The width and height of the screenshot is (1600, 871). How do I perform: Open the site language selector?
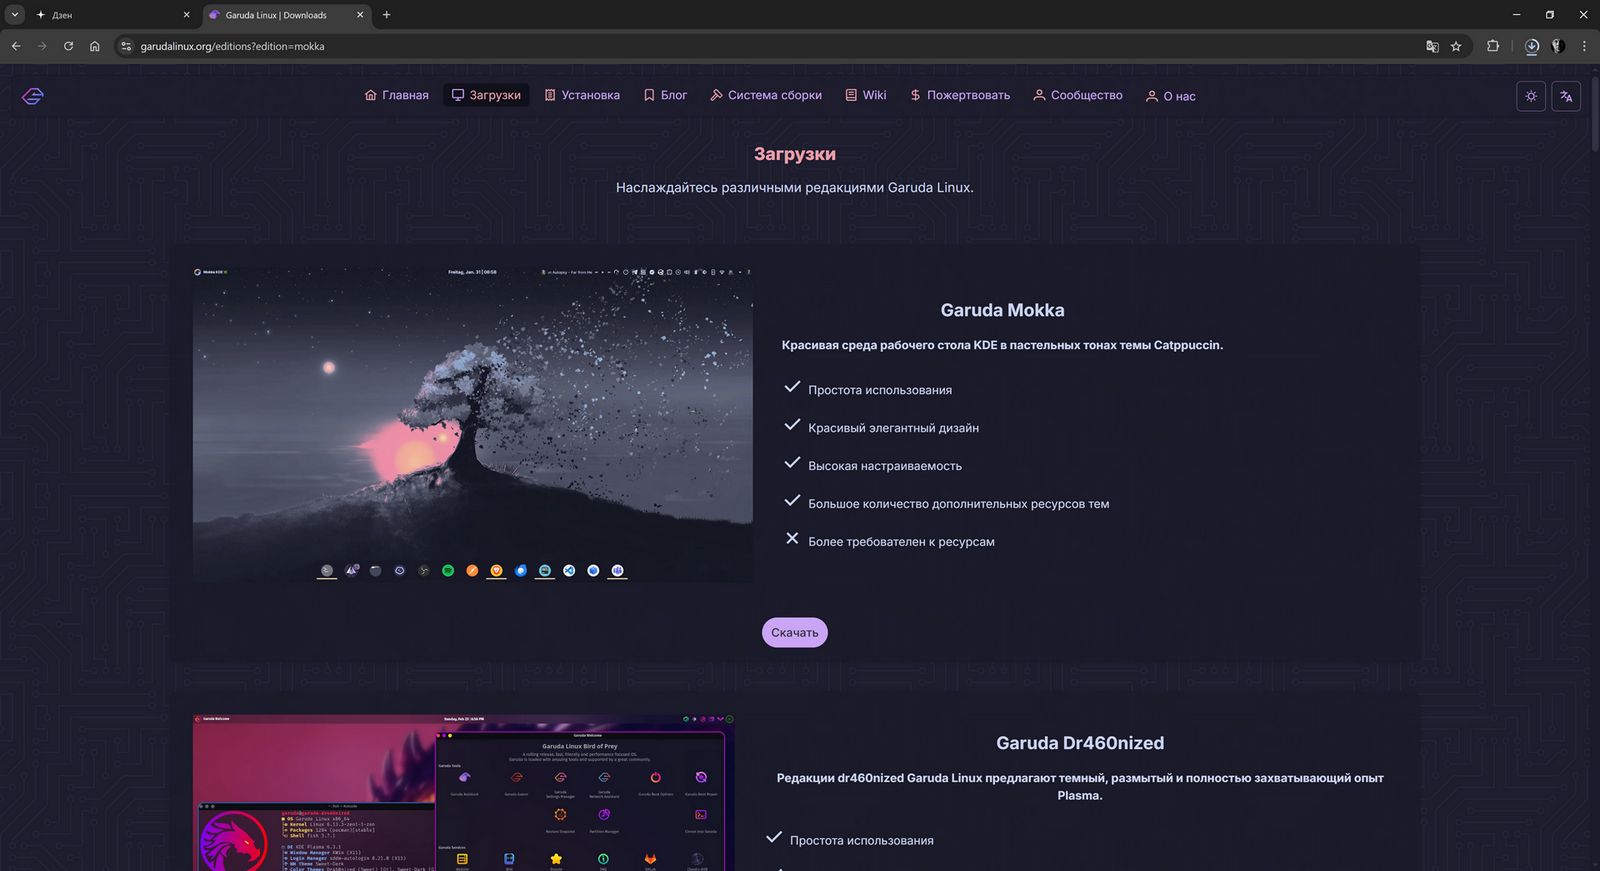pyautogui.click(x=1566, y=96)
